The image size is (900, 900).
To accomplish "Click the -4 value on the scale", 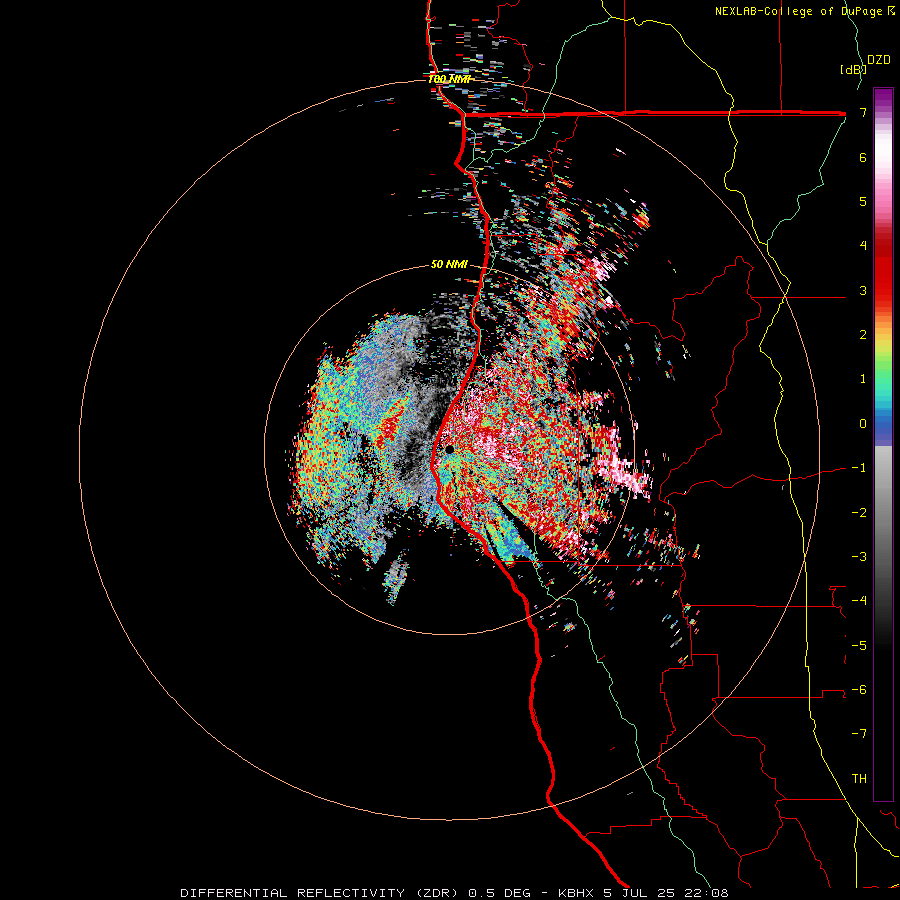I will tap(859, 601).
